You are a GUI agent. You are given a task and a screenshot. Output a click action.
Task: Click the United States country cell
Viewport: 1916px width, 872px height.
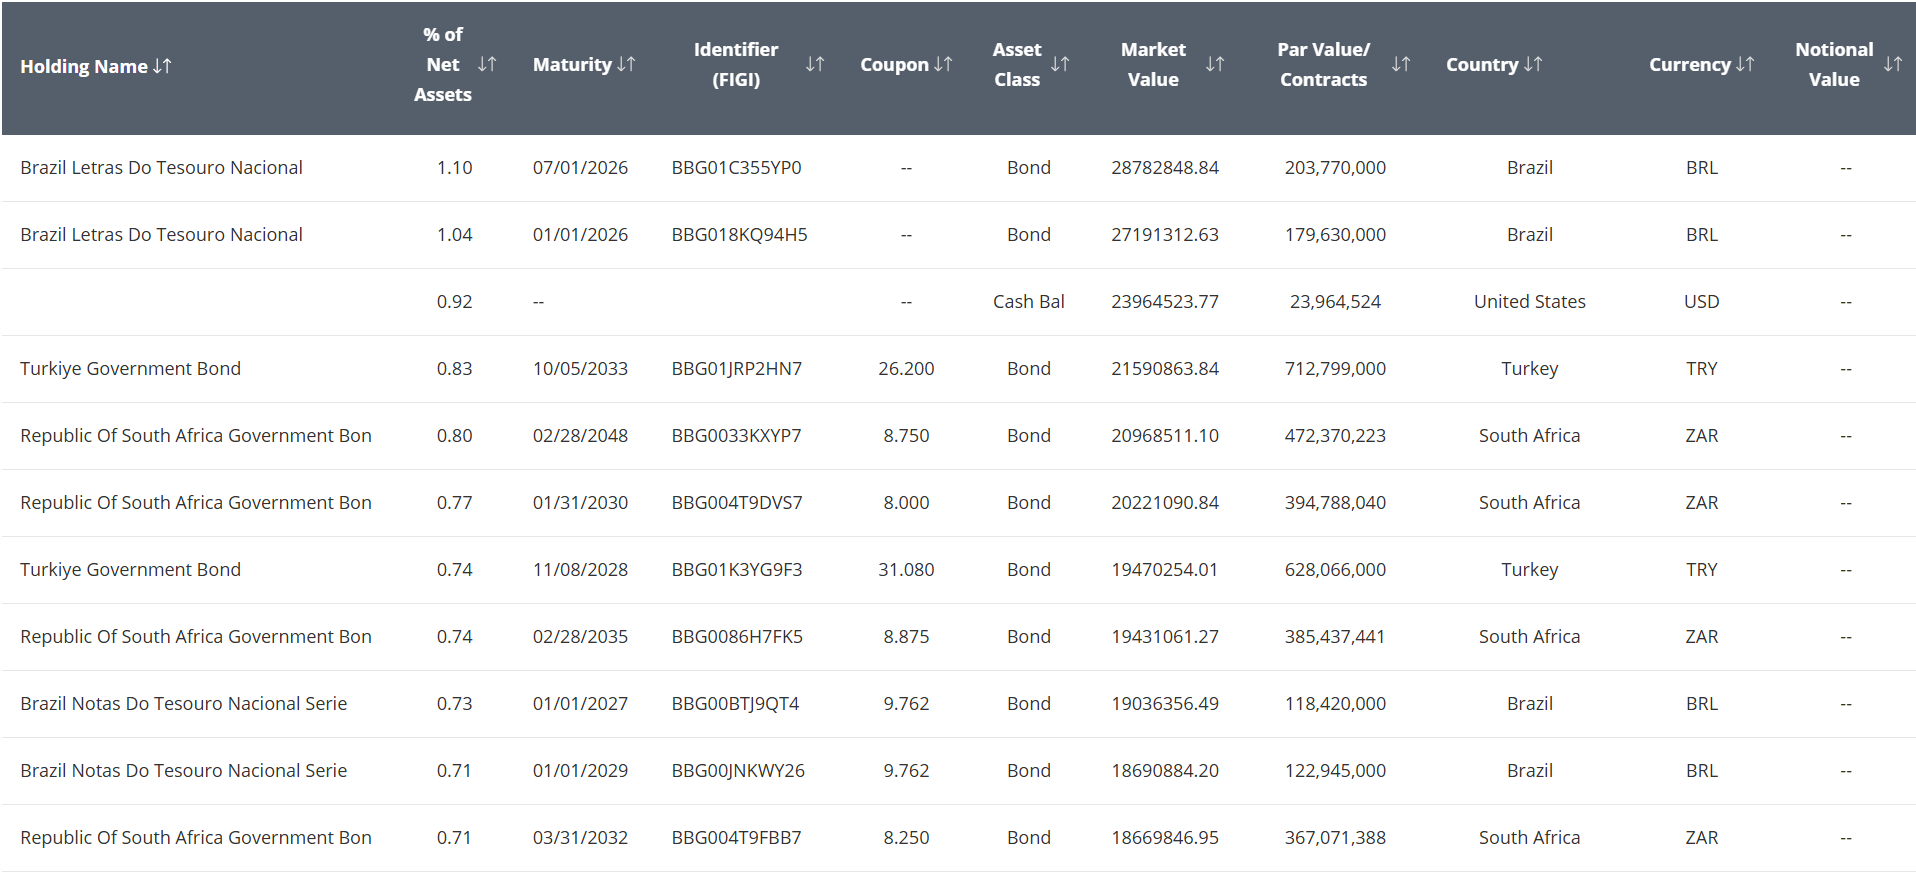[1529, 301]
